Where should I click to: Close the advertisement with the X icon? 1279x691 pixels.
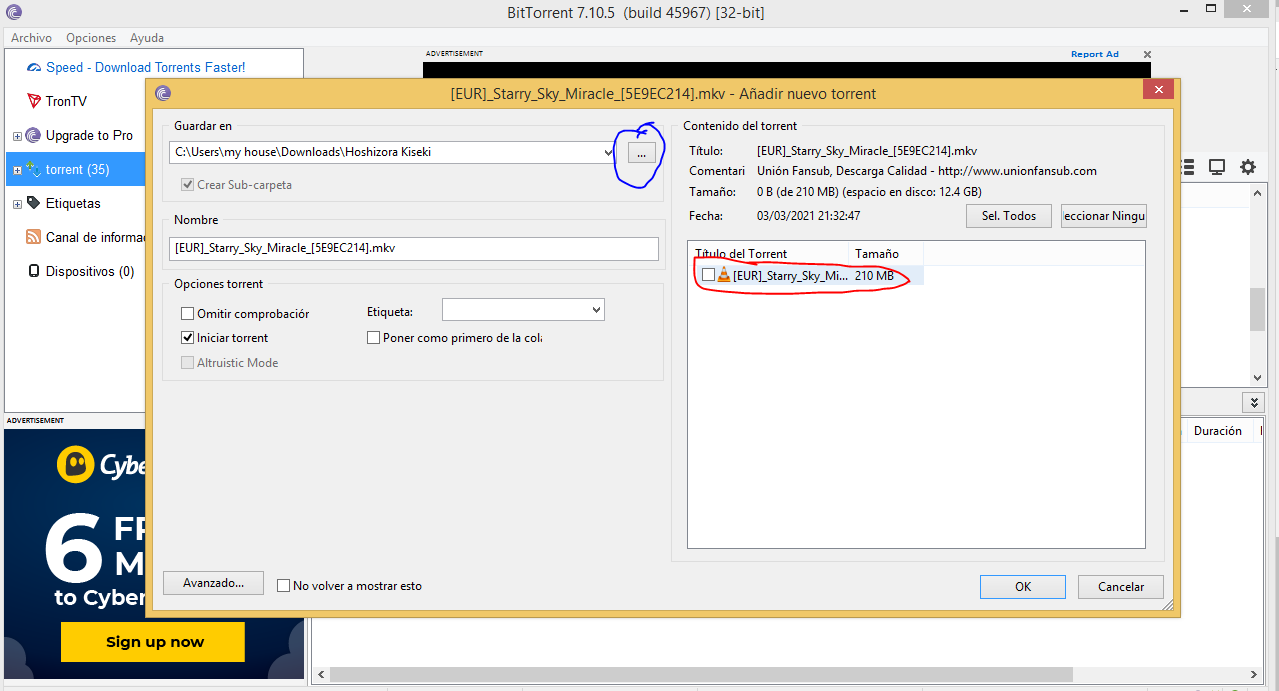(x=1147, y=55)
